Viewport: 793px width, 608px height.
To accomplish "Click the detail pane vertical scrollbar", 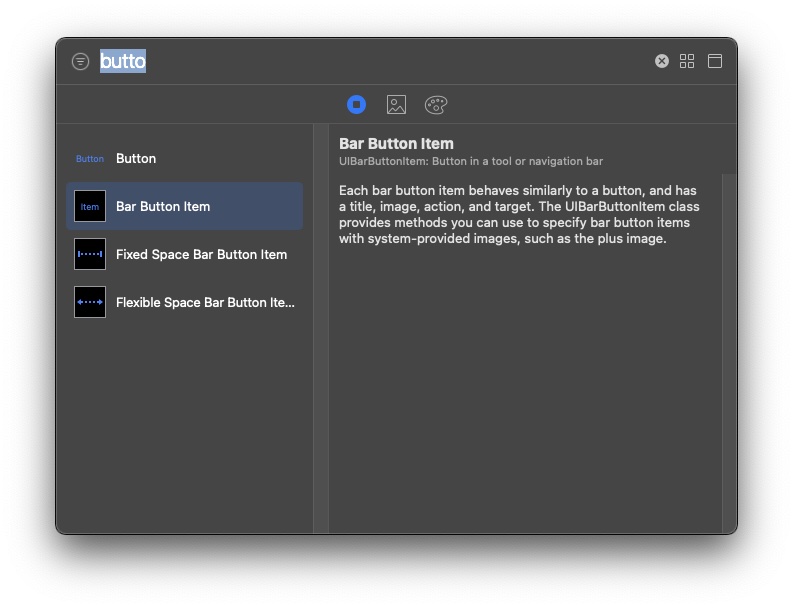I will click(729, 353).
